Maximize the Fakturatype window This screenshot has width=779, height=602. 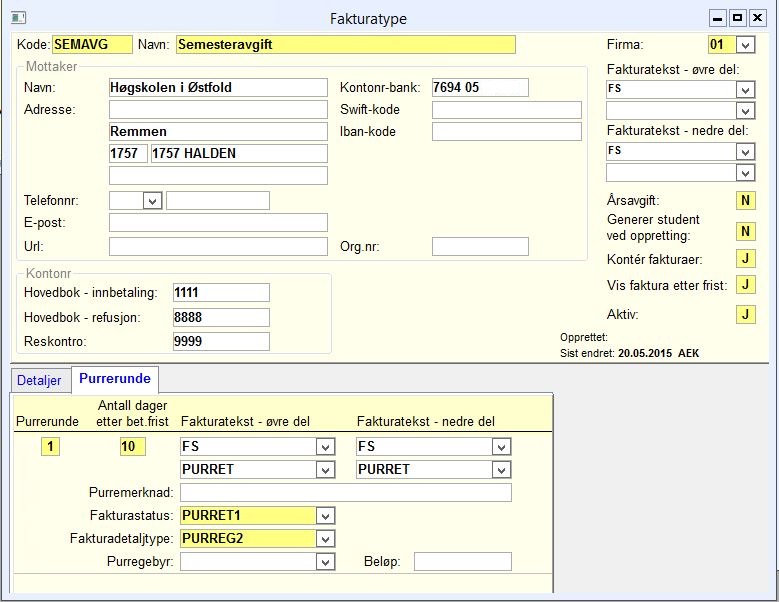[x=737, y=19]
